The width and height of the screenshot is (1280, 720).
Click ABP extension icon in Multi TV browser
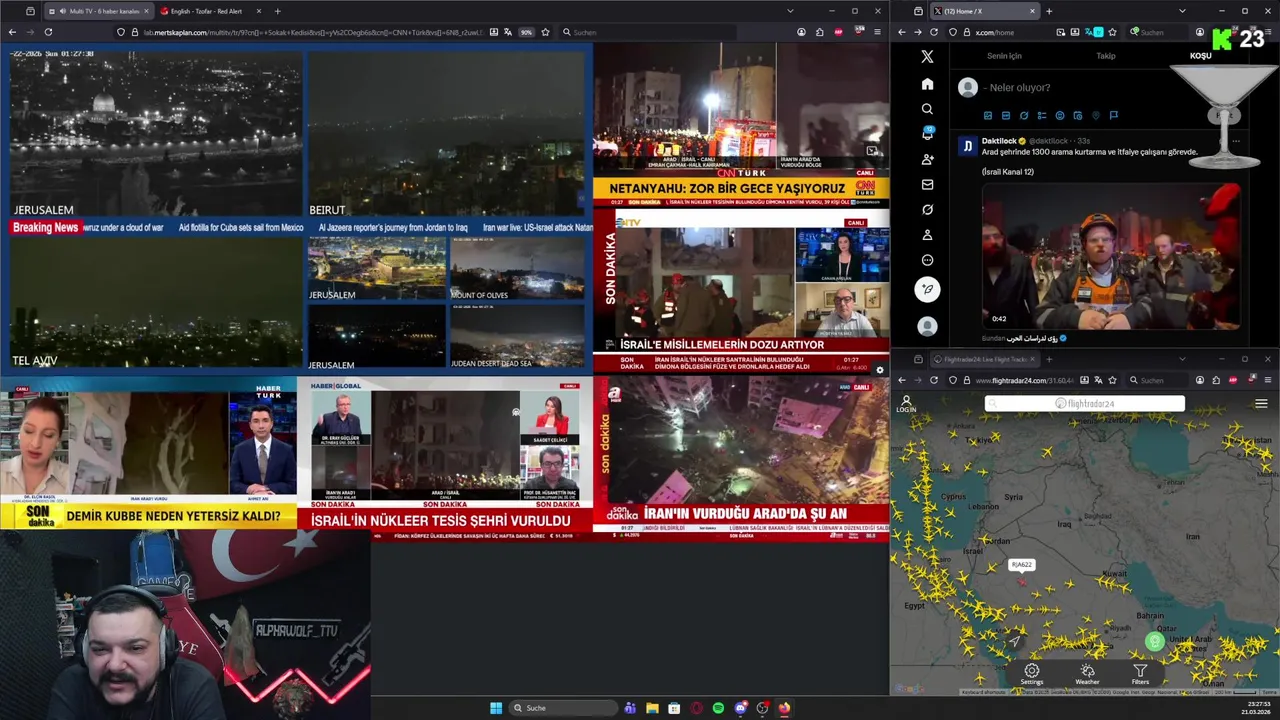[838, 32]
